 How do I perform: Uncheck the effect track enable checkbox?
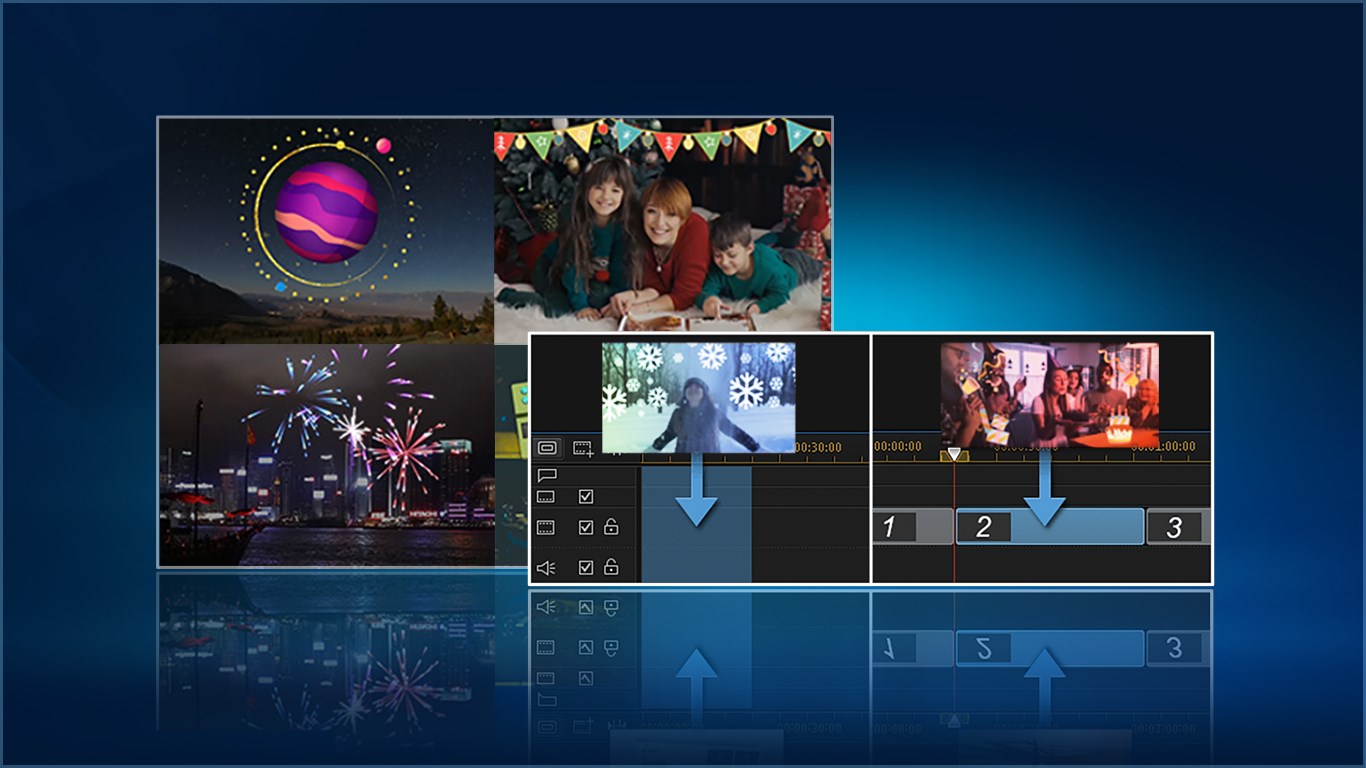click(586, 496)
